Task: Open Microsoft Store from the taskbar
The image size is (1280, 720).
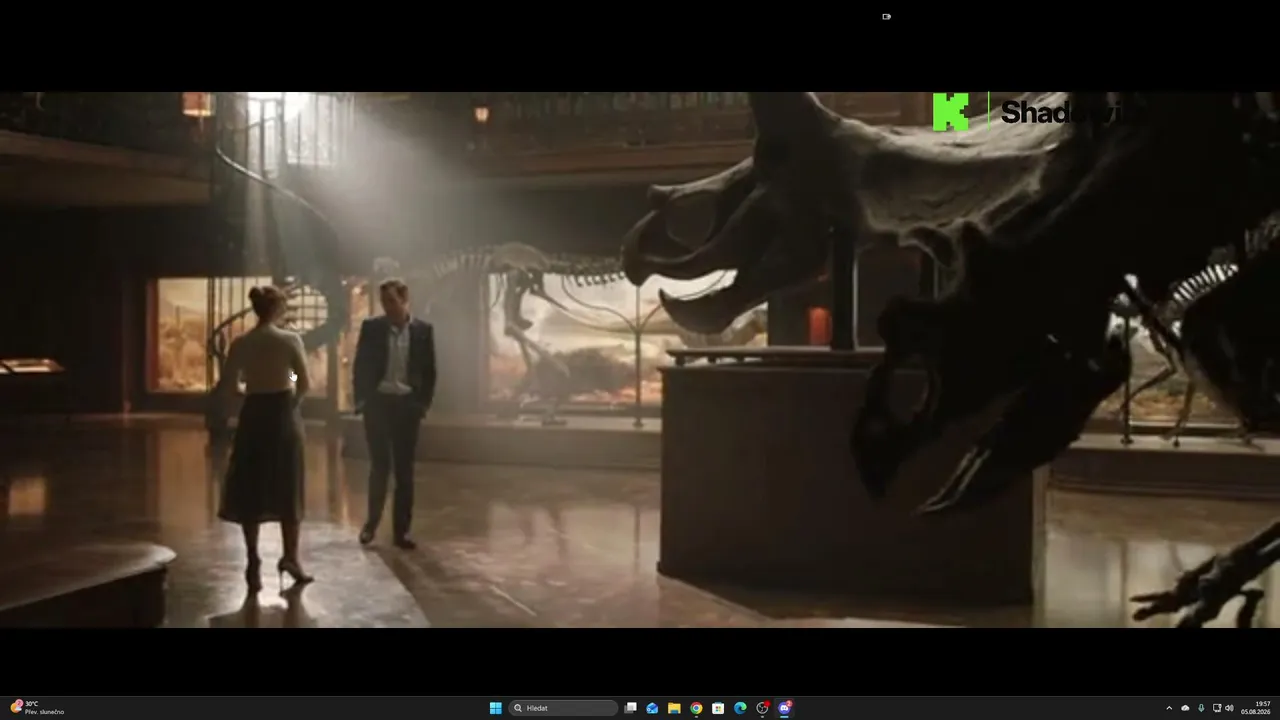Action: (718, 708)
